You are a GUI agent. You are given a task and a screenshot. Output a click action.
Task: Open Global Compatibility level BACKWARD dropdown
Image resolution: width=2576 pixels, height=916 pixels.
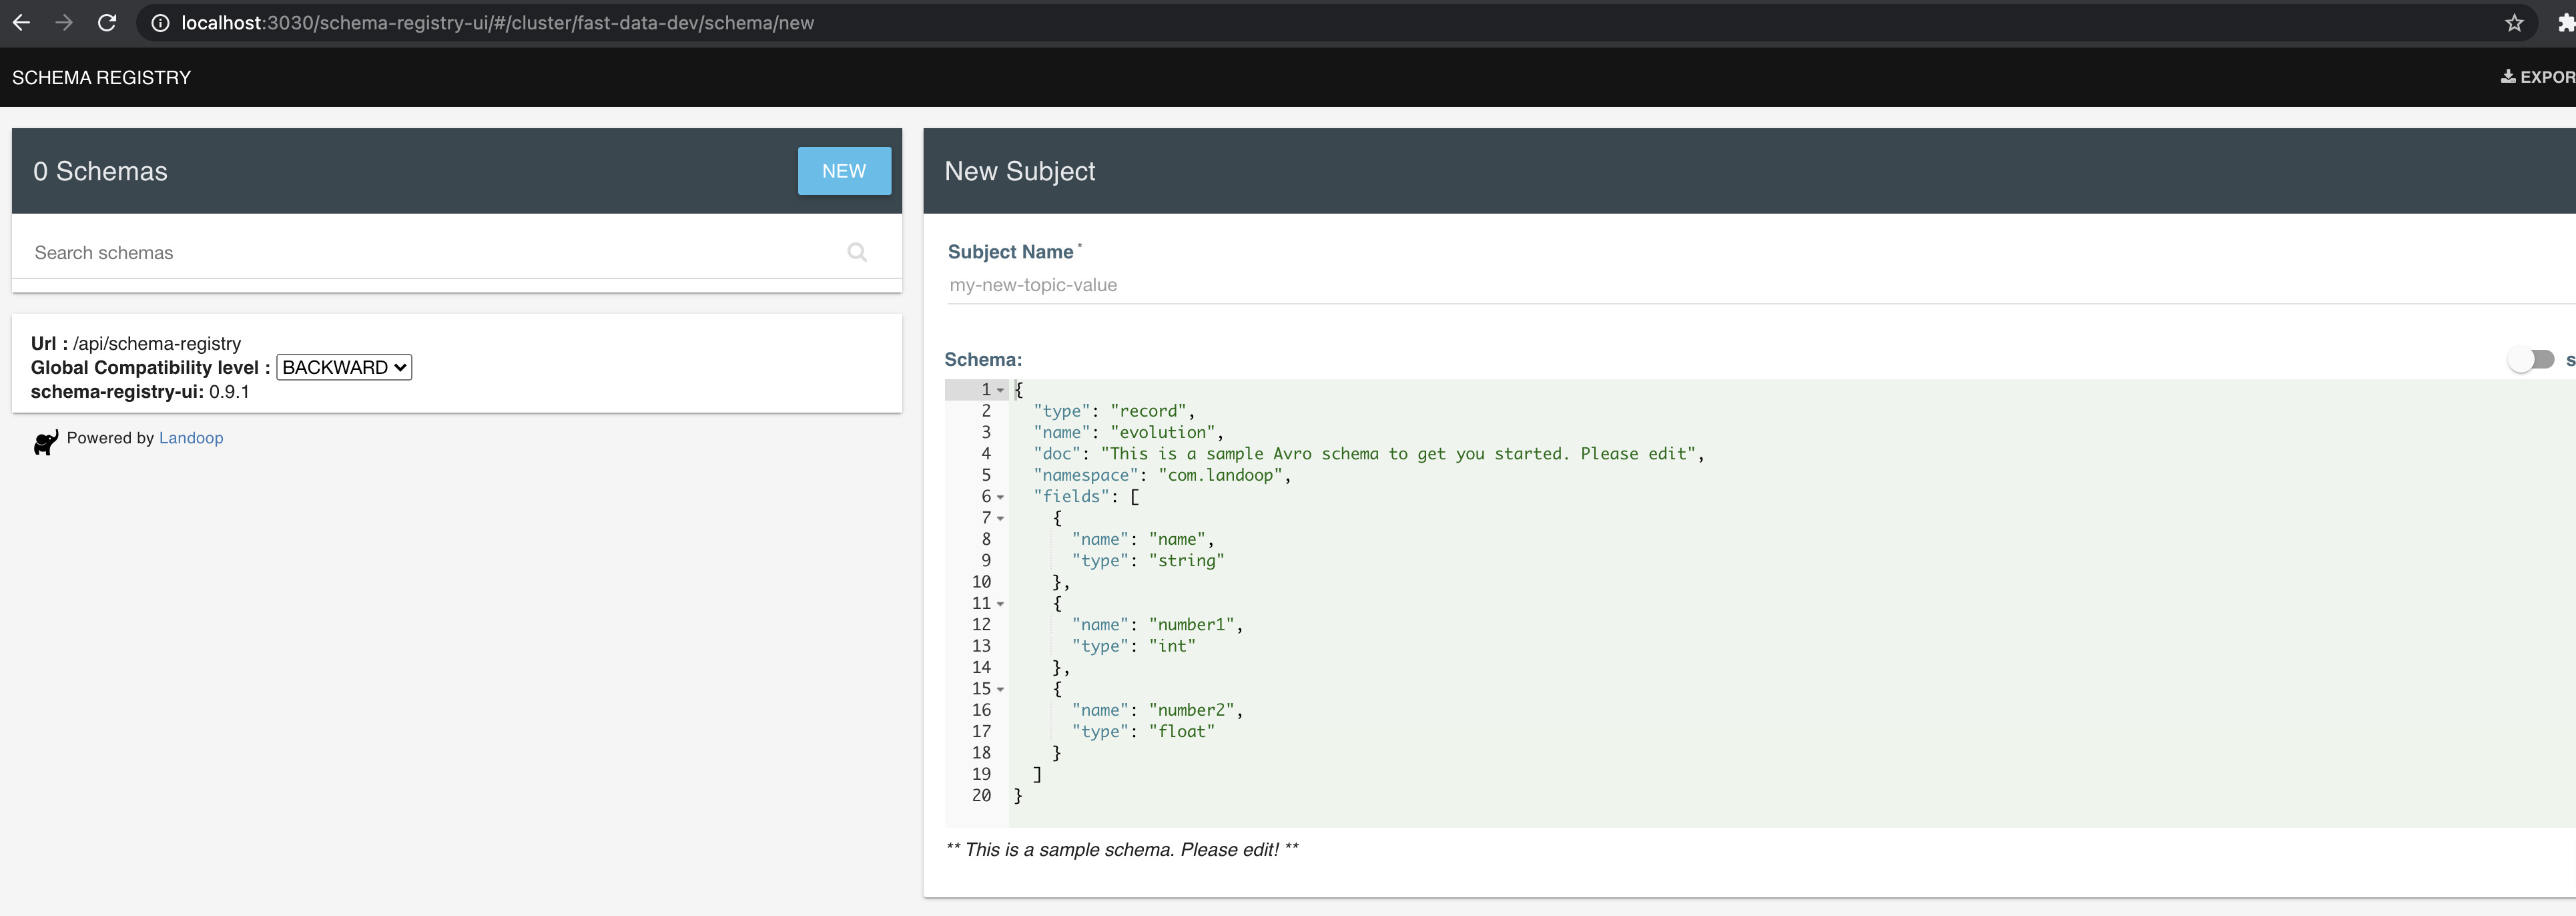tap(343, 367)
